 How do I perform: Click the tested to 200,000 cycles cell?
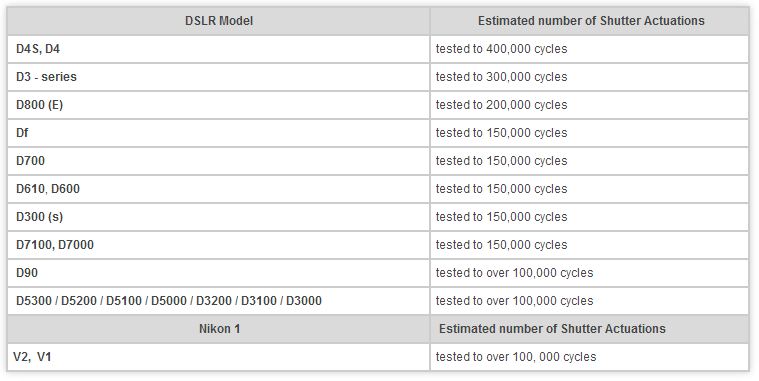coord(590,105)
